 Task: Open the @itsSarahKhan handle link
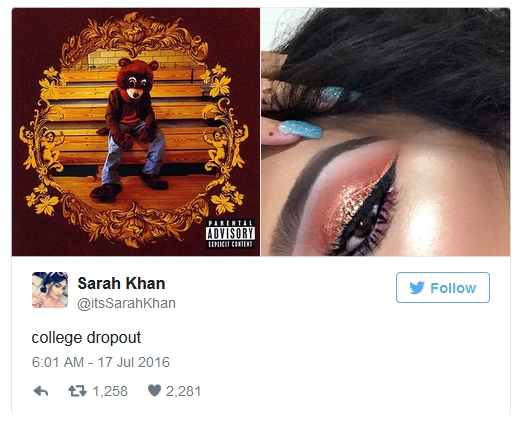pos(126,303)
